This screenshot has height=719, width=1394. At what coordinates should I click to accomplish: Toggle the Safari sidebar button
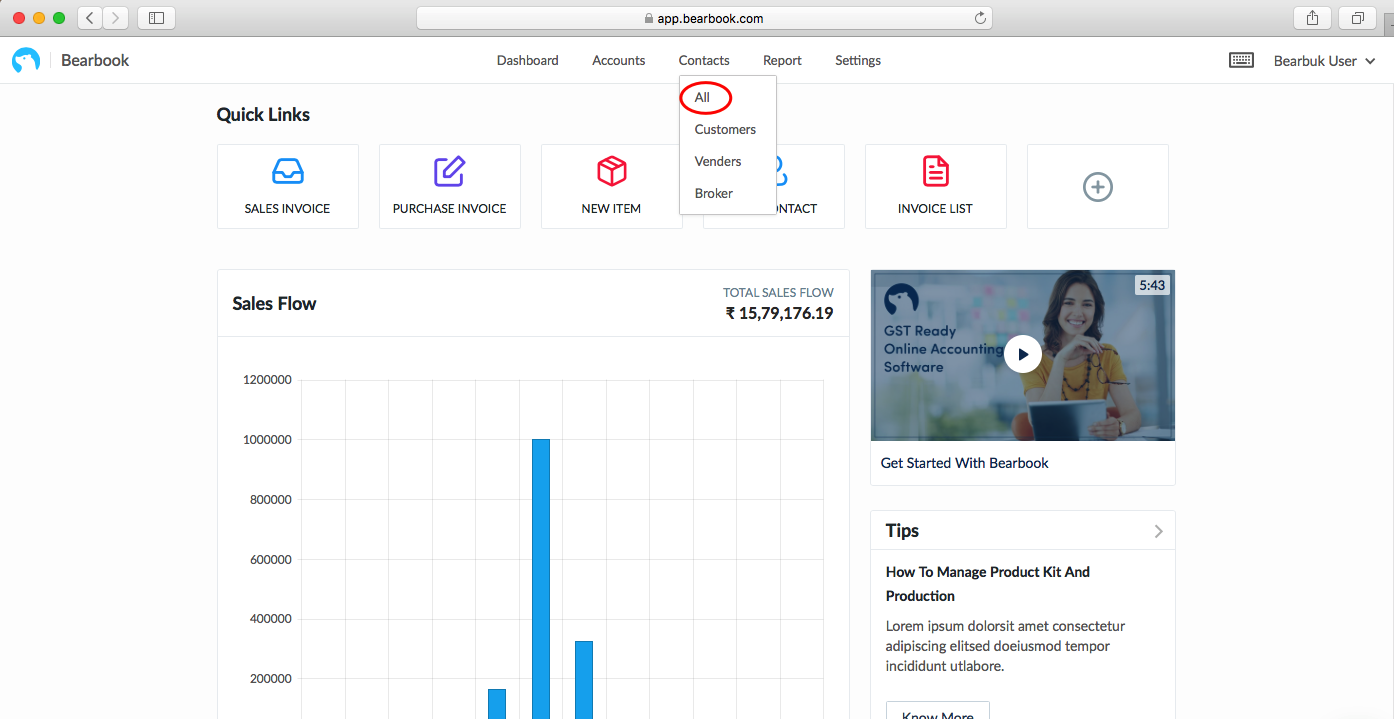click(156, 18)
